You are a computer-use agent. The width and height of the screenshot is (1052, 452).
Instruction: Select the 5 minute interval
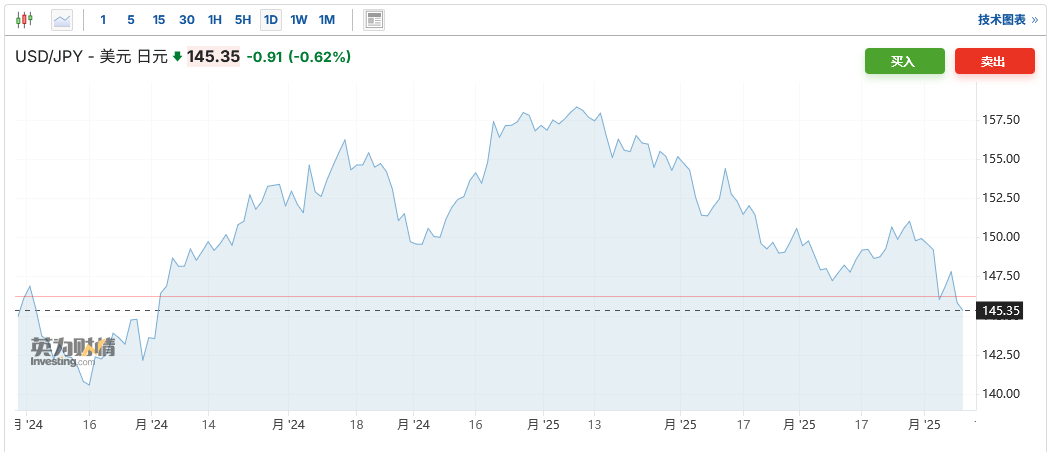(131, 19)
